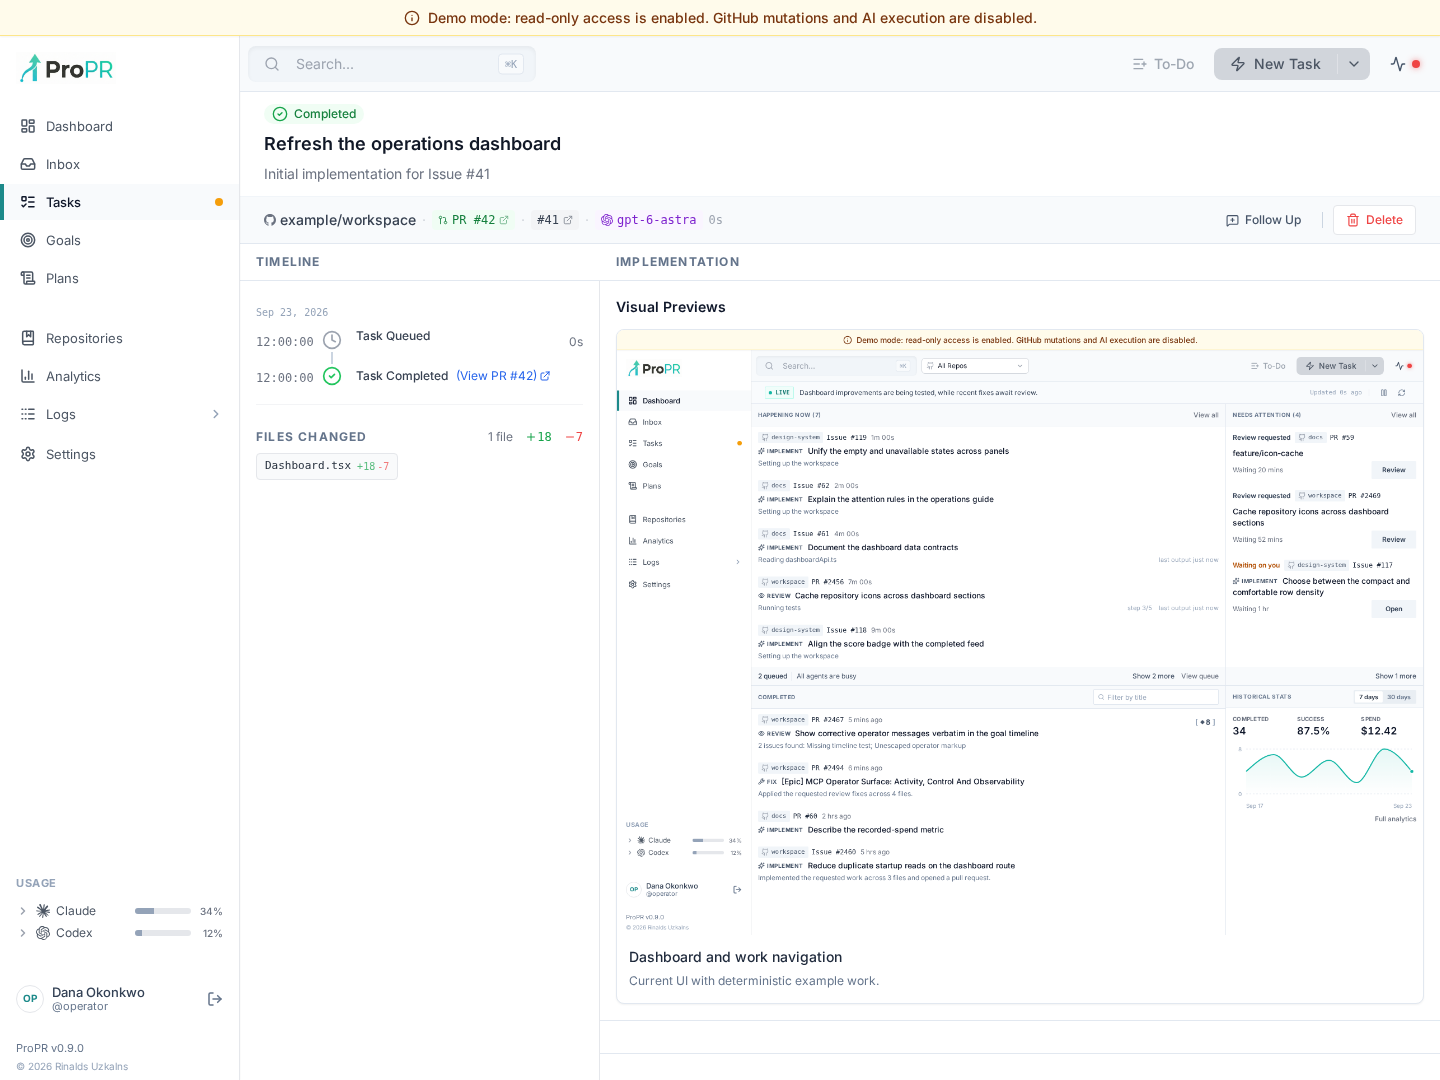Click the gpt-6-astra model label
Screen dimensions: 1440x1080
pyautogui.click(x=648, y=220)
